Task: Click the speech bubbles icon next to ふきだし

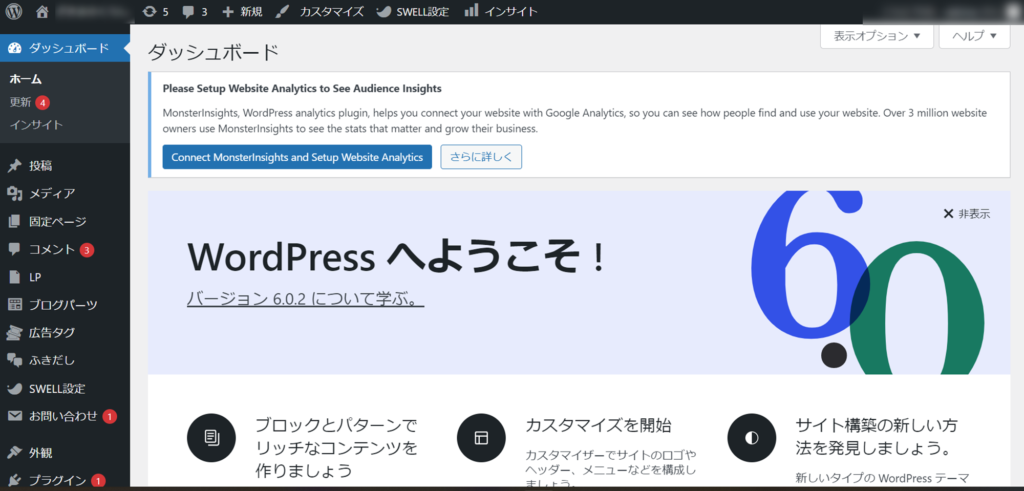Action: click(x=14, y=360)
